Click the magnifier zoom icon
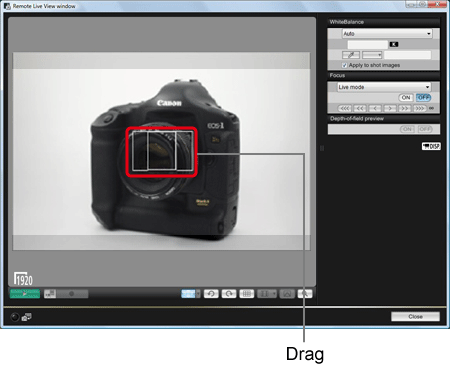Image resolution: width=450 pixels, height=366 pixels. click(x=305, y=294)
